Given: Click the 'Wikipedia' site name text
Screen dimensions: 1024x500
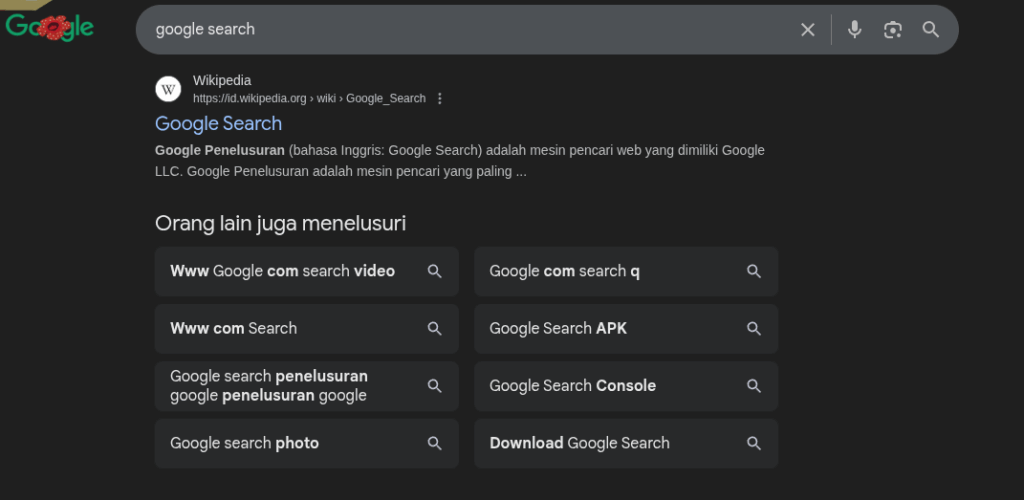Looking at the screenshot, I should point(222,80).
